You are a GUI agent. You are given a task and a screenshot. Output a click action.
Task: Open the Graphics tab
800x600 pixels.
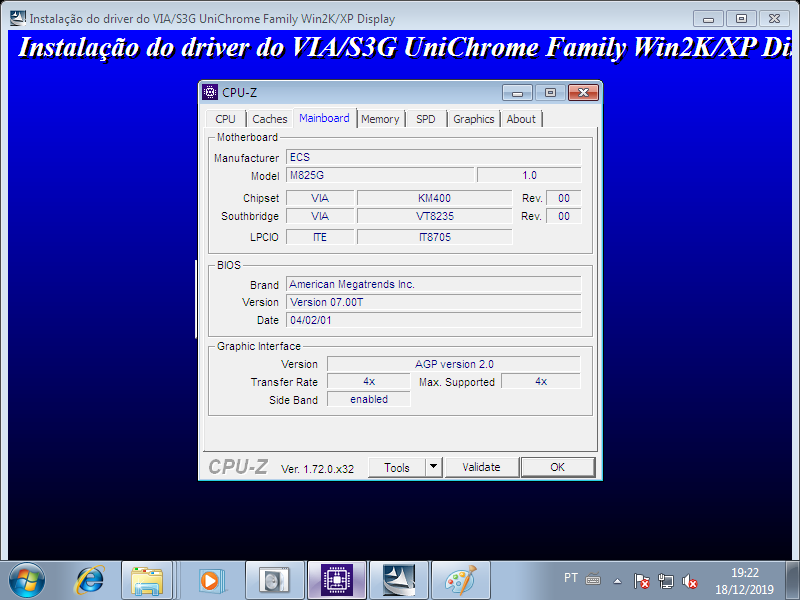473,119
